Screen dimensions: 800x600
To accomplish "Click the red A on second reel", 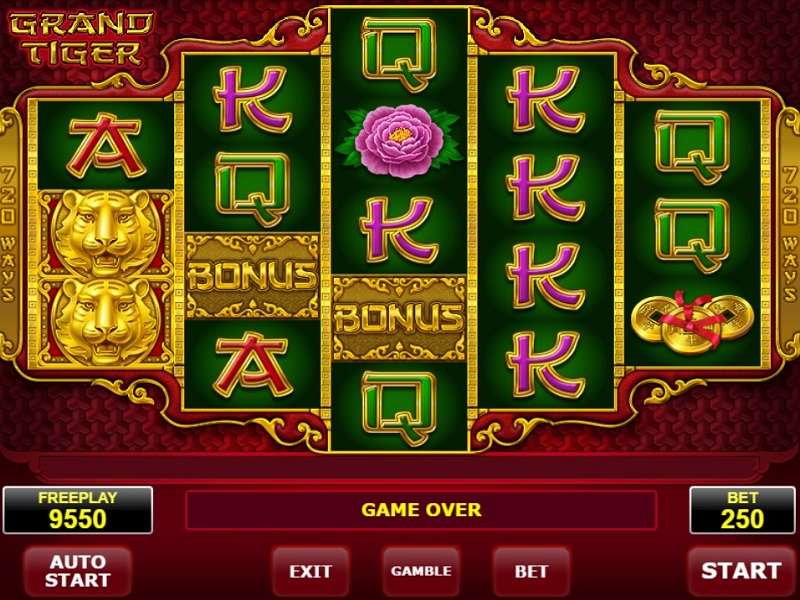I will point(252,364).
